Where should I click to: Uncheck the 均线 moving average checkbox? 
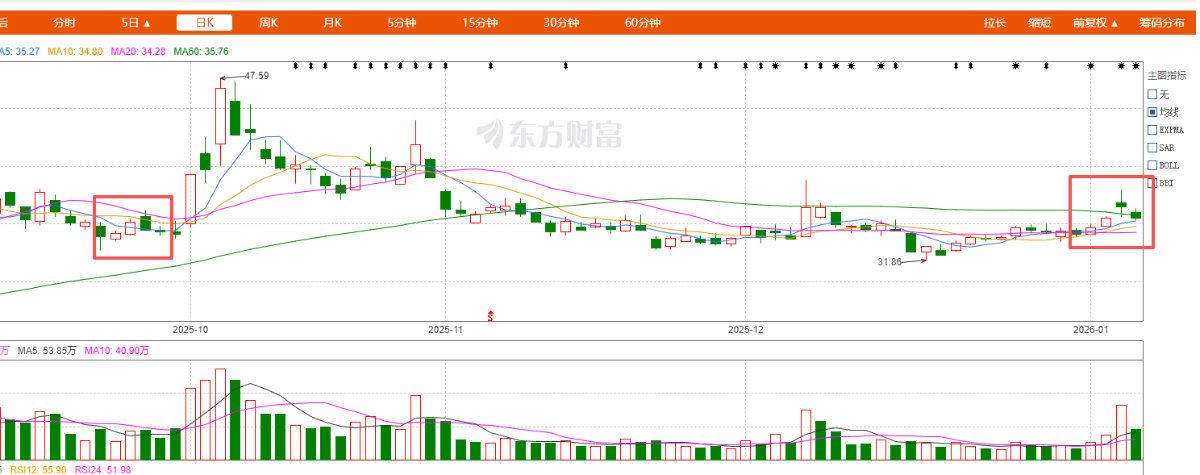point(1152,112)
